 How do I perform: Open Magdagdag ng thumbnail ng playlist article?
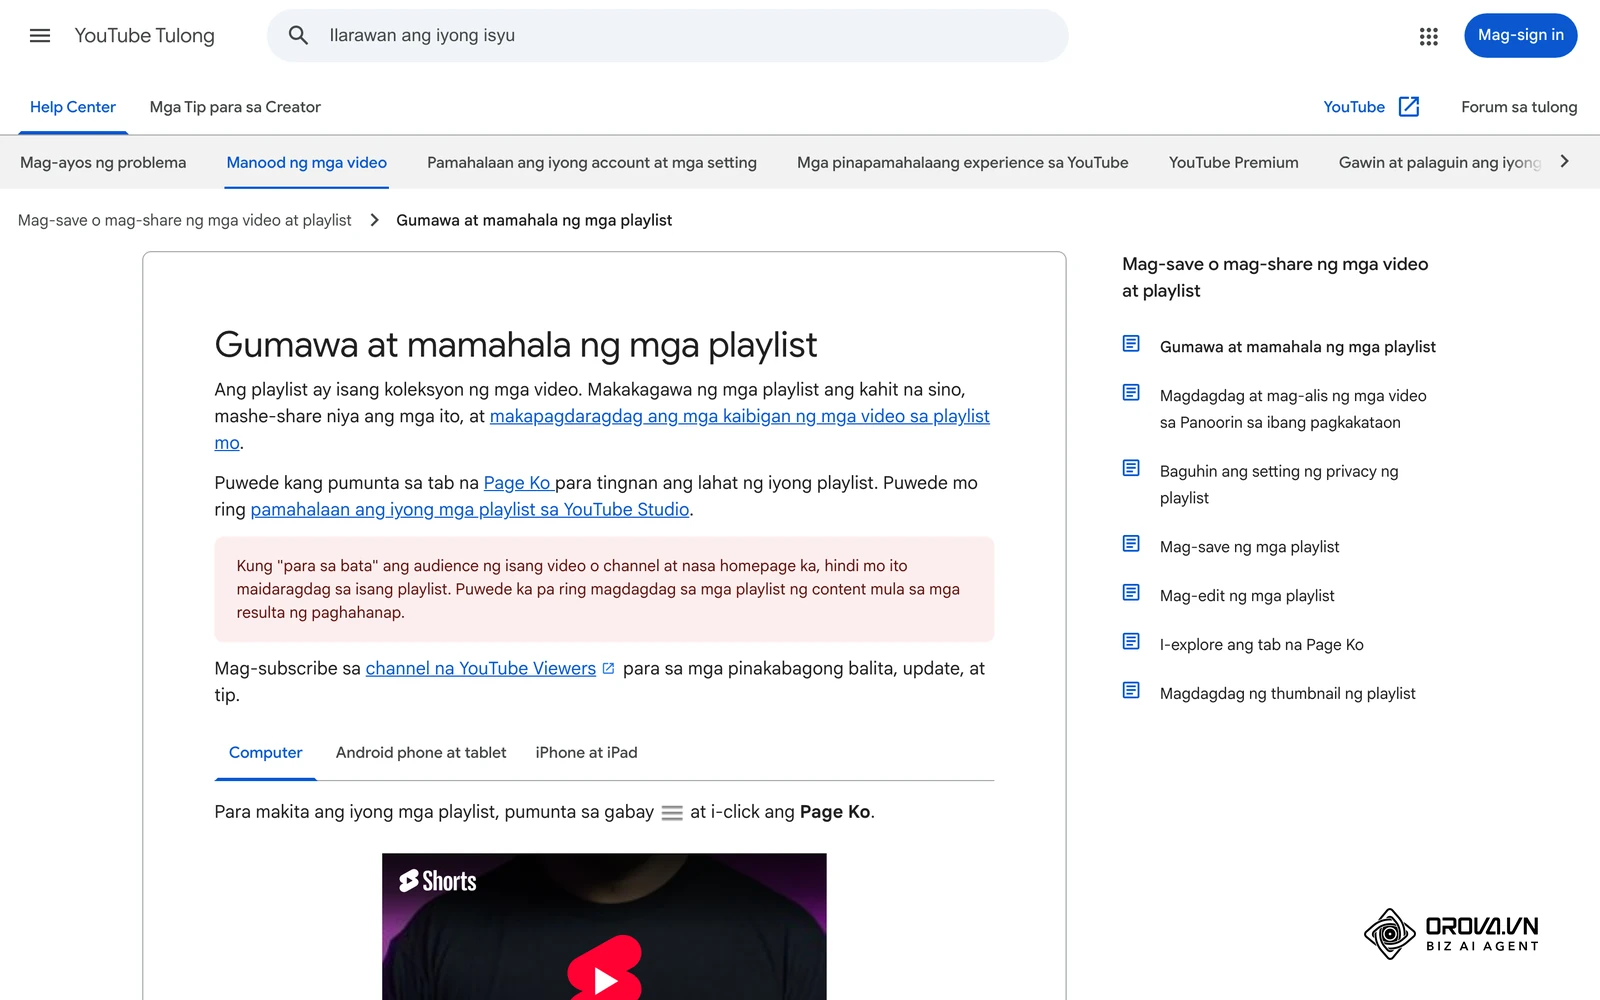pos(1287,694)
